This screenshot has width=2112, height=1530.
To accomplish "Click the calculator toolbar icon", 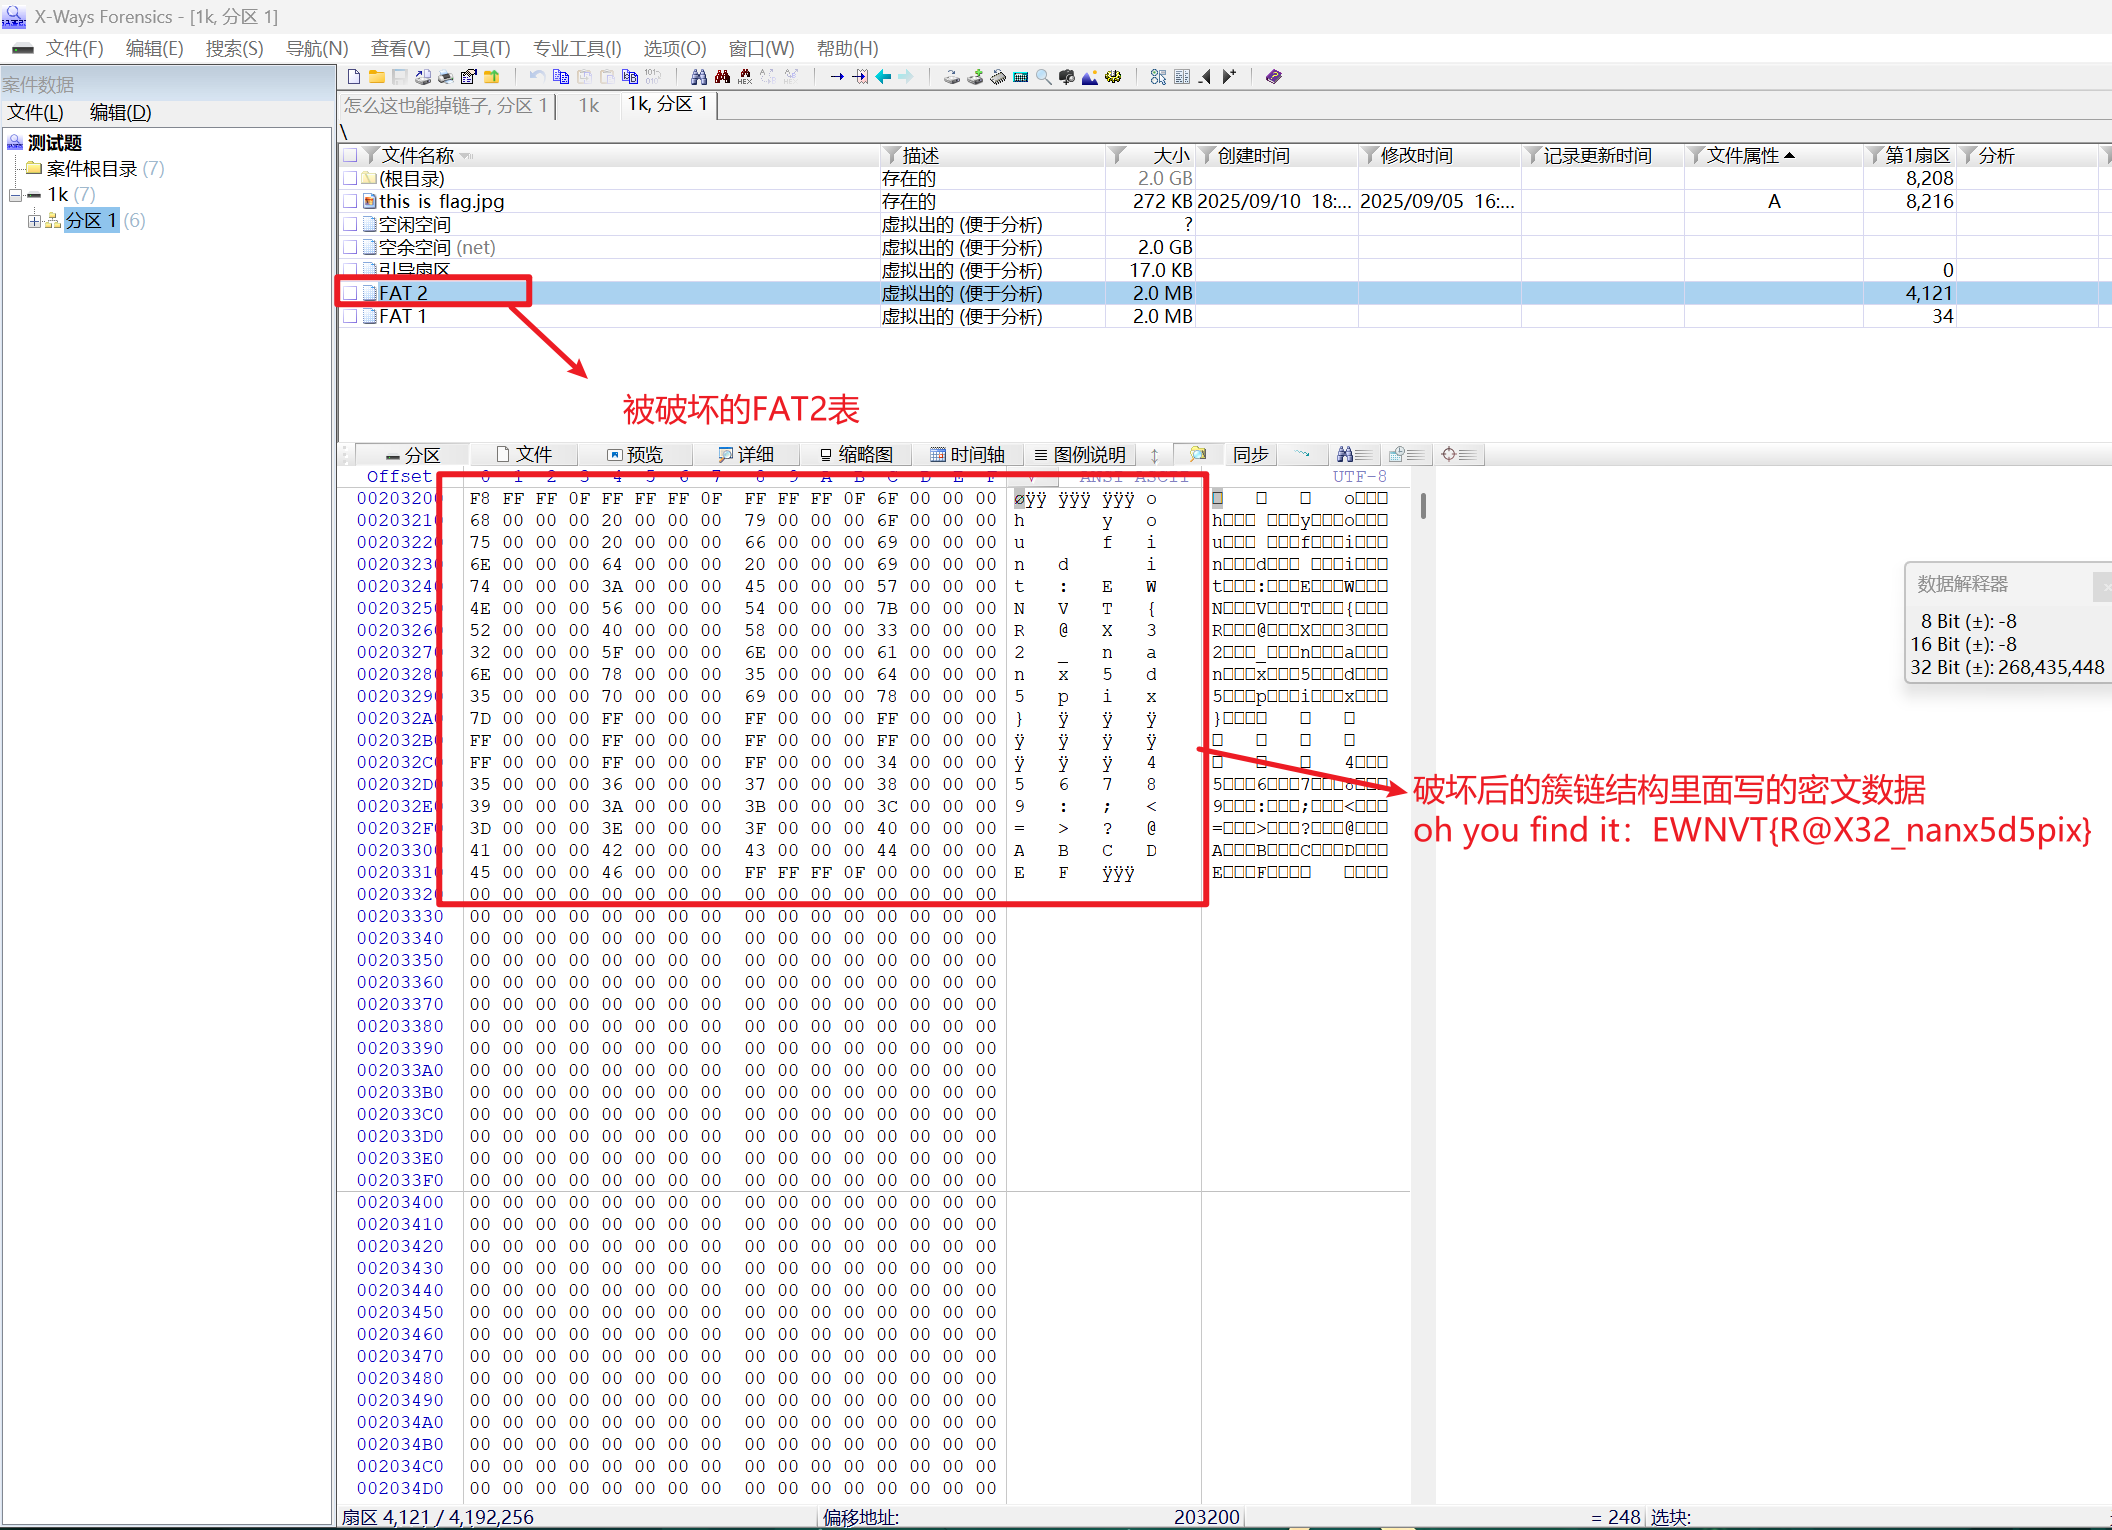I will pyautogui.click(x=1020, y=77).
